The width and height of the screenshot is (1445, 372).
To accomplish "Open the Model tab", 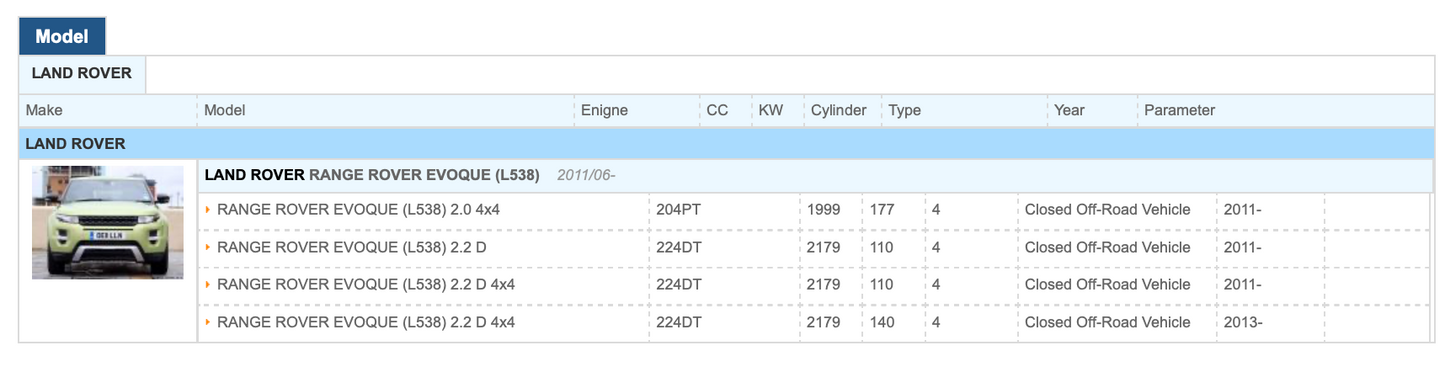I will (62, 37).
